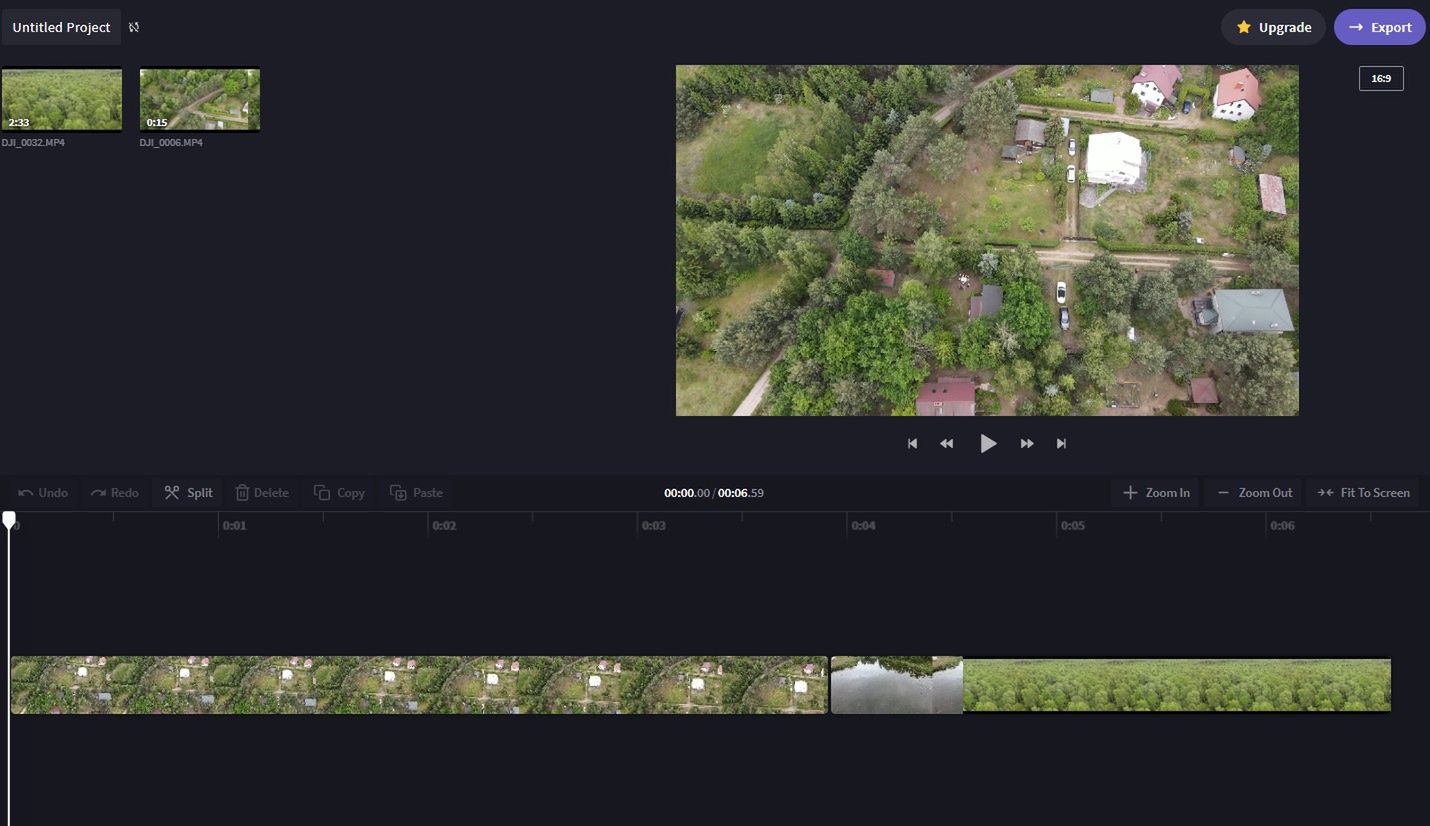Click the Untitled Project title field
This screenshot has height=826, width=1430.
(x=61, y=27)
